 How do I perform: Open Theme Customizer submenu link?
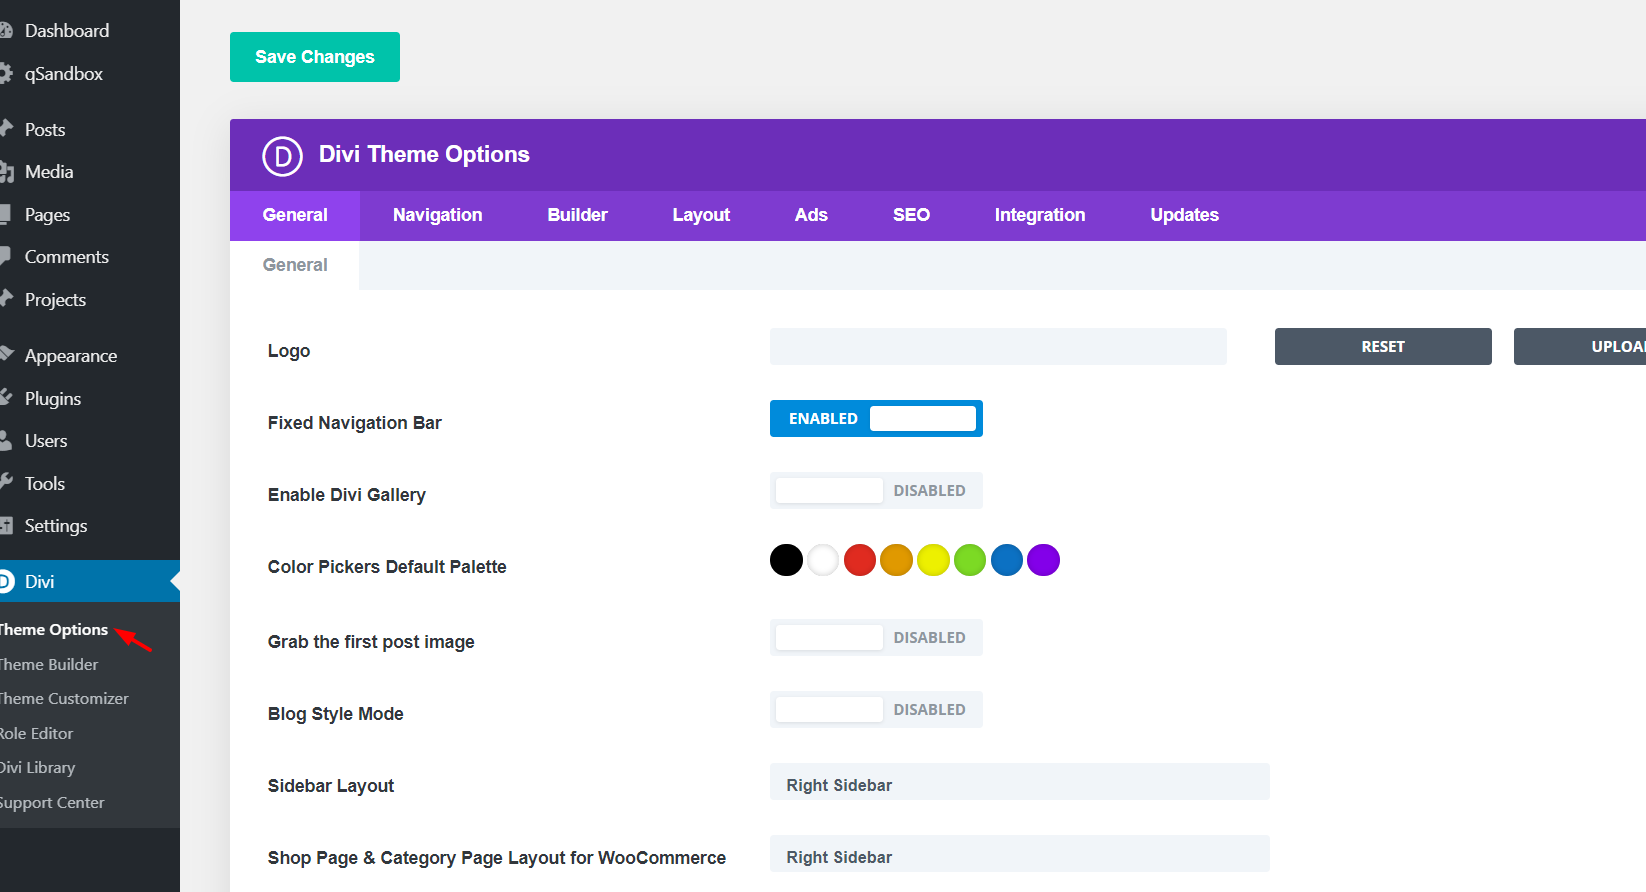pos(64,699)
